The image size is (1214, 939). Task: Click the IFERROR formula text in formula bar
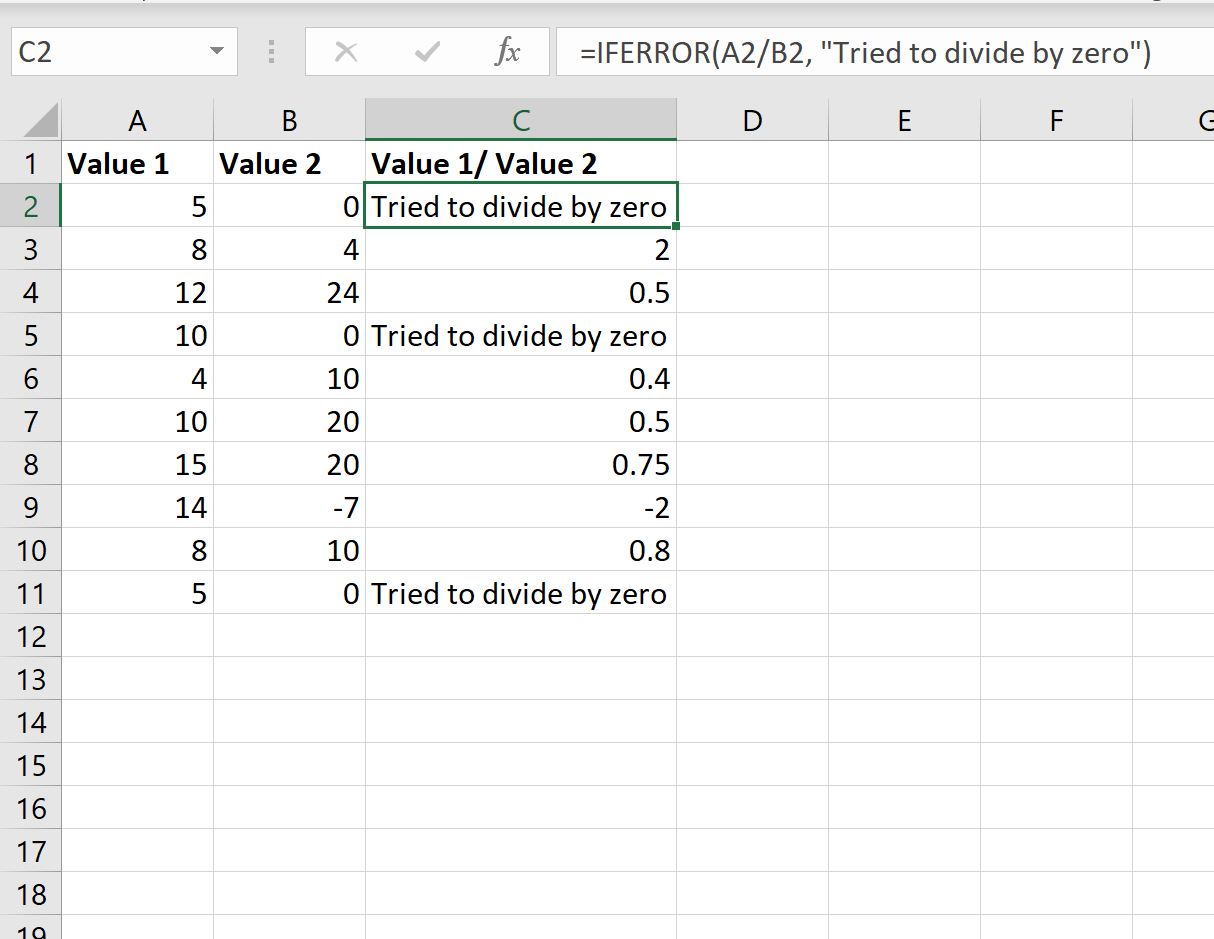[x=865, y=53]
